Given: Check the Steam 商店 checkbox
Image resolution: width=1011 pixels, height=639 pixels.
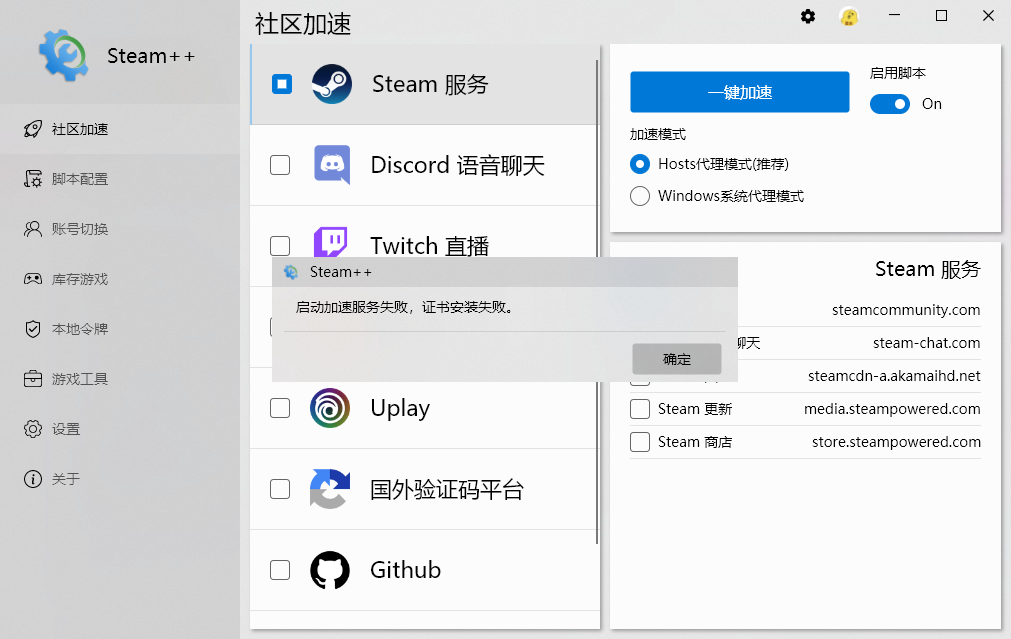Looking at the screenshot, I should tap(639, 441).
